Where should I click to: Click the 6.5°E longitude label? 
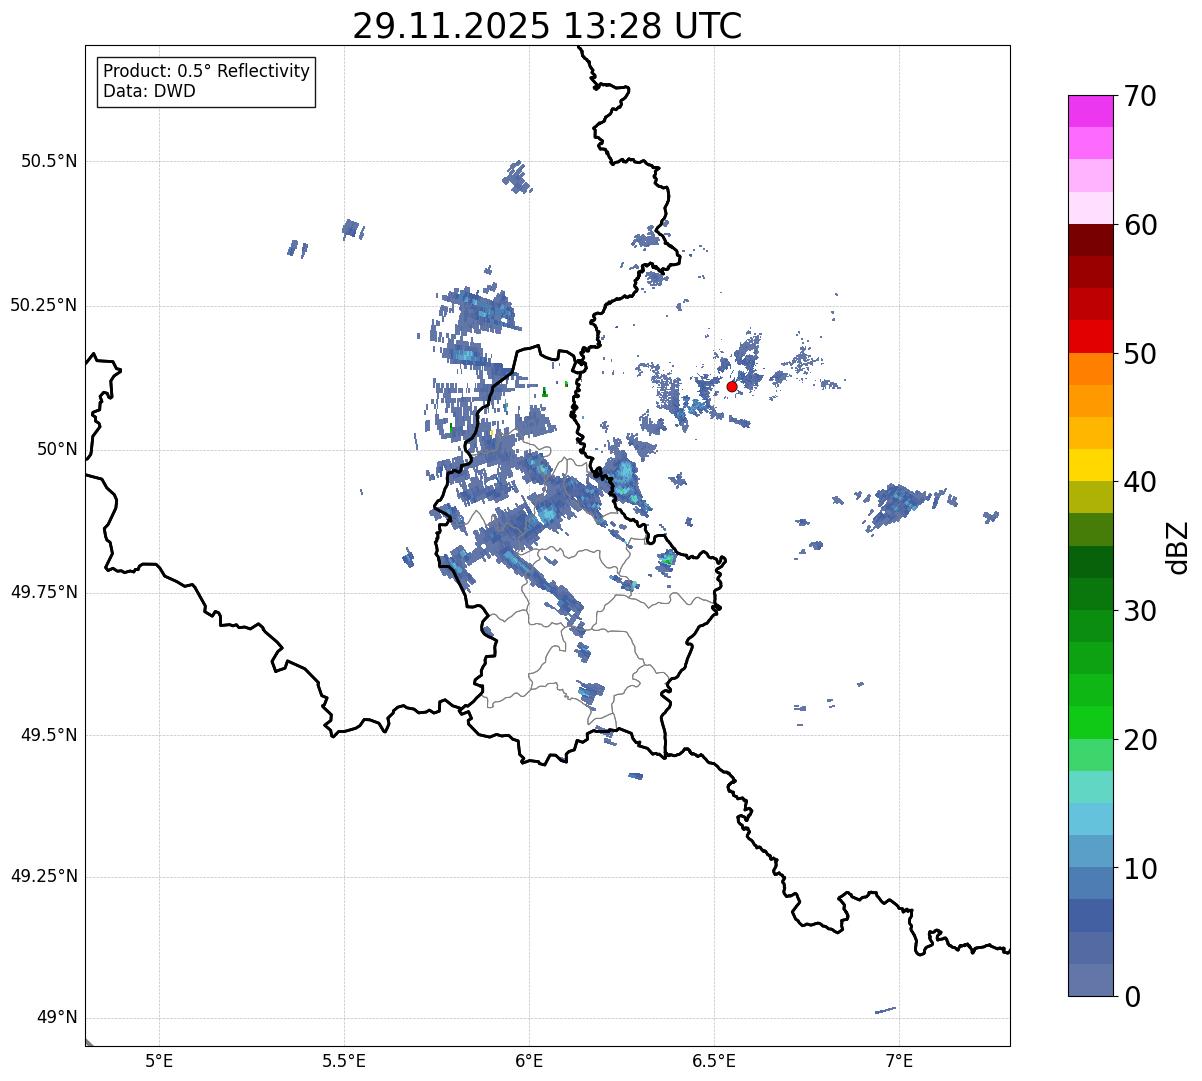[x=714, y=1061]
